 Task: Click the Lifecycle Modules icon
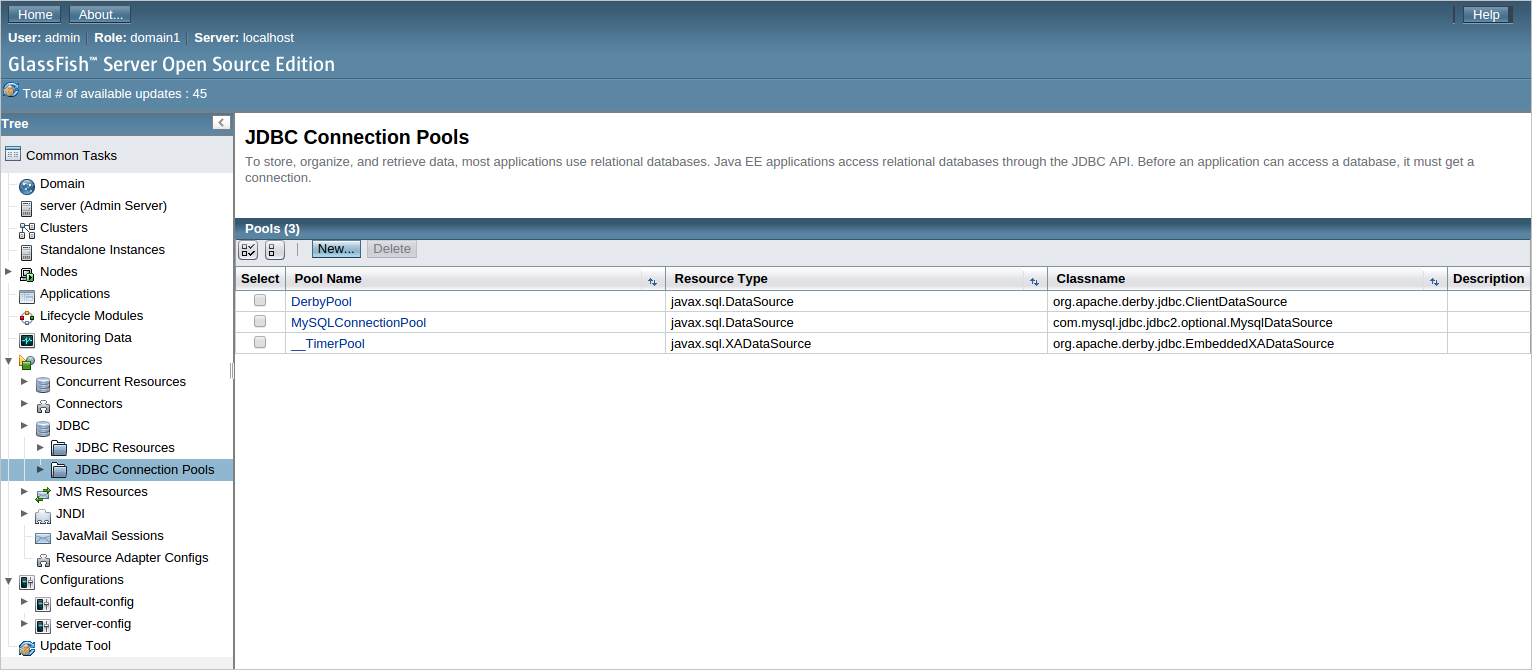[x=27, y=318]
